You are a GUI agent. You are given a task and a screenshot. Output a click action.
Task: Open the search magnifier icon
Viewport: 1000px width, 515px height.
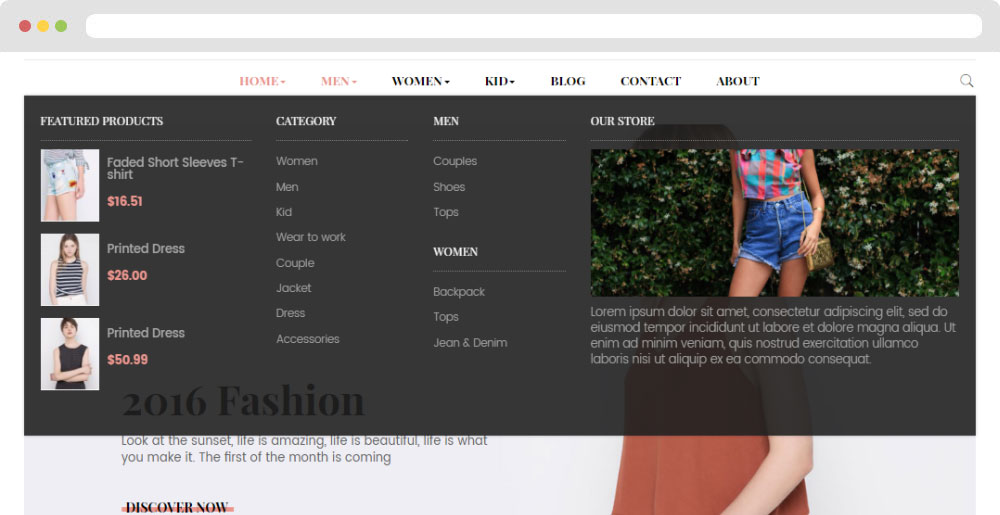coord(966,80)
